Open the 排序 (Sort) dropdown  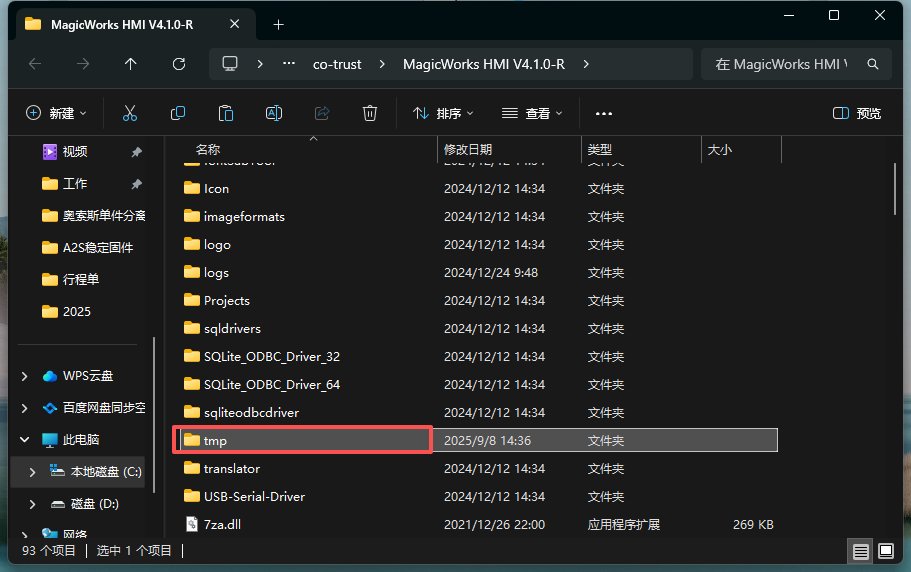tap(443, 113)
